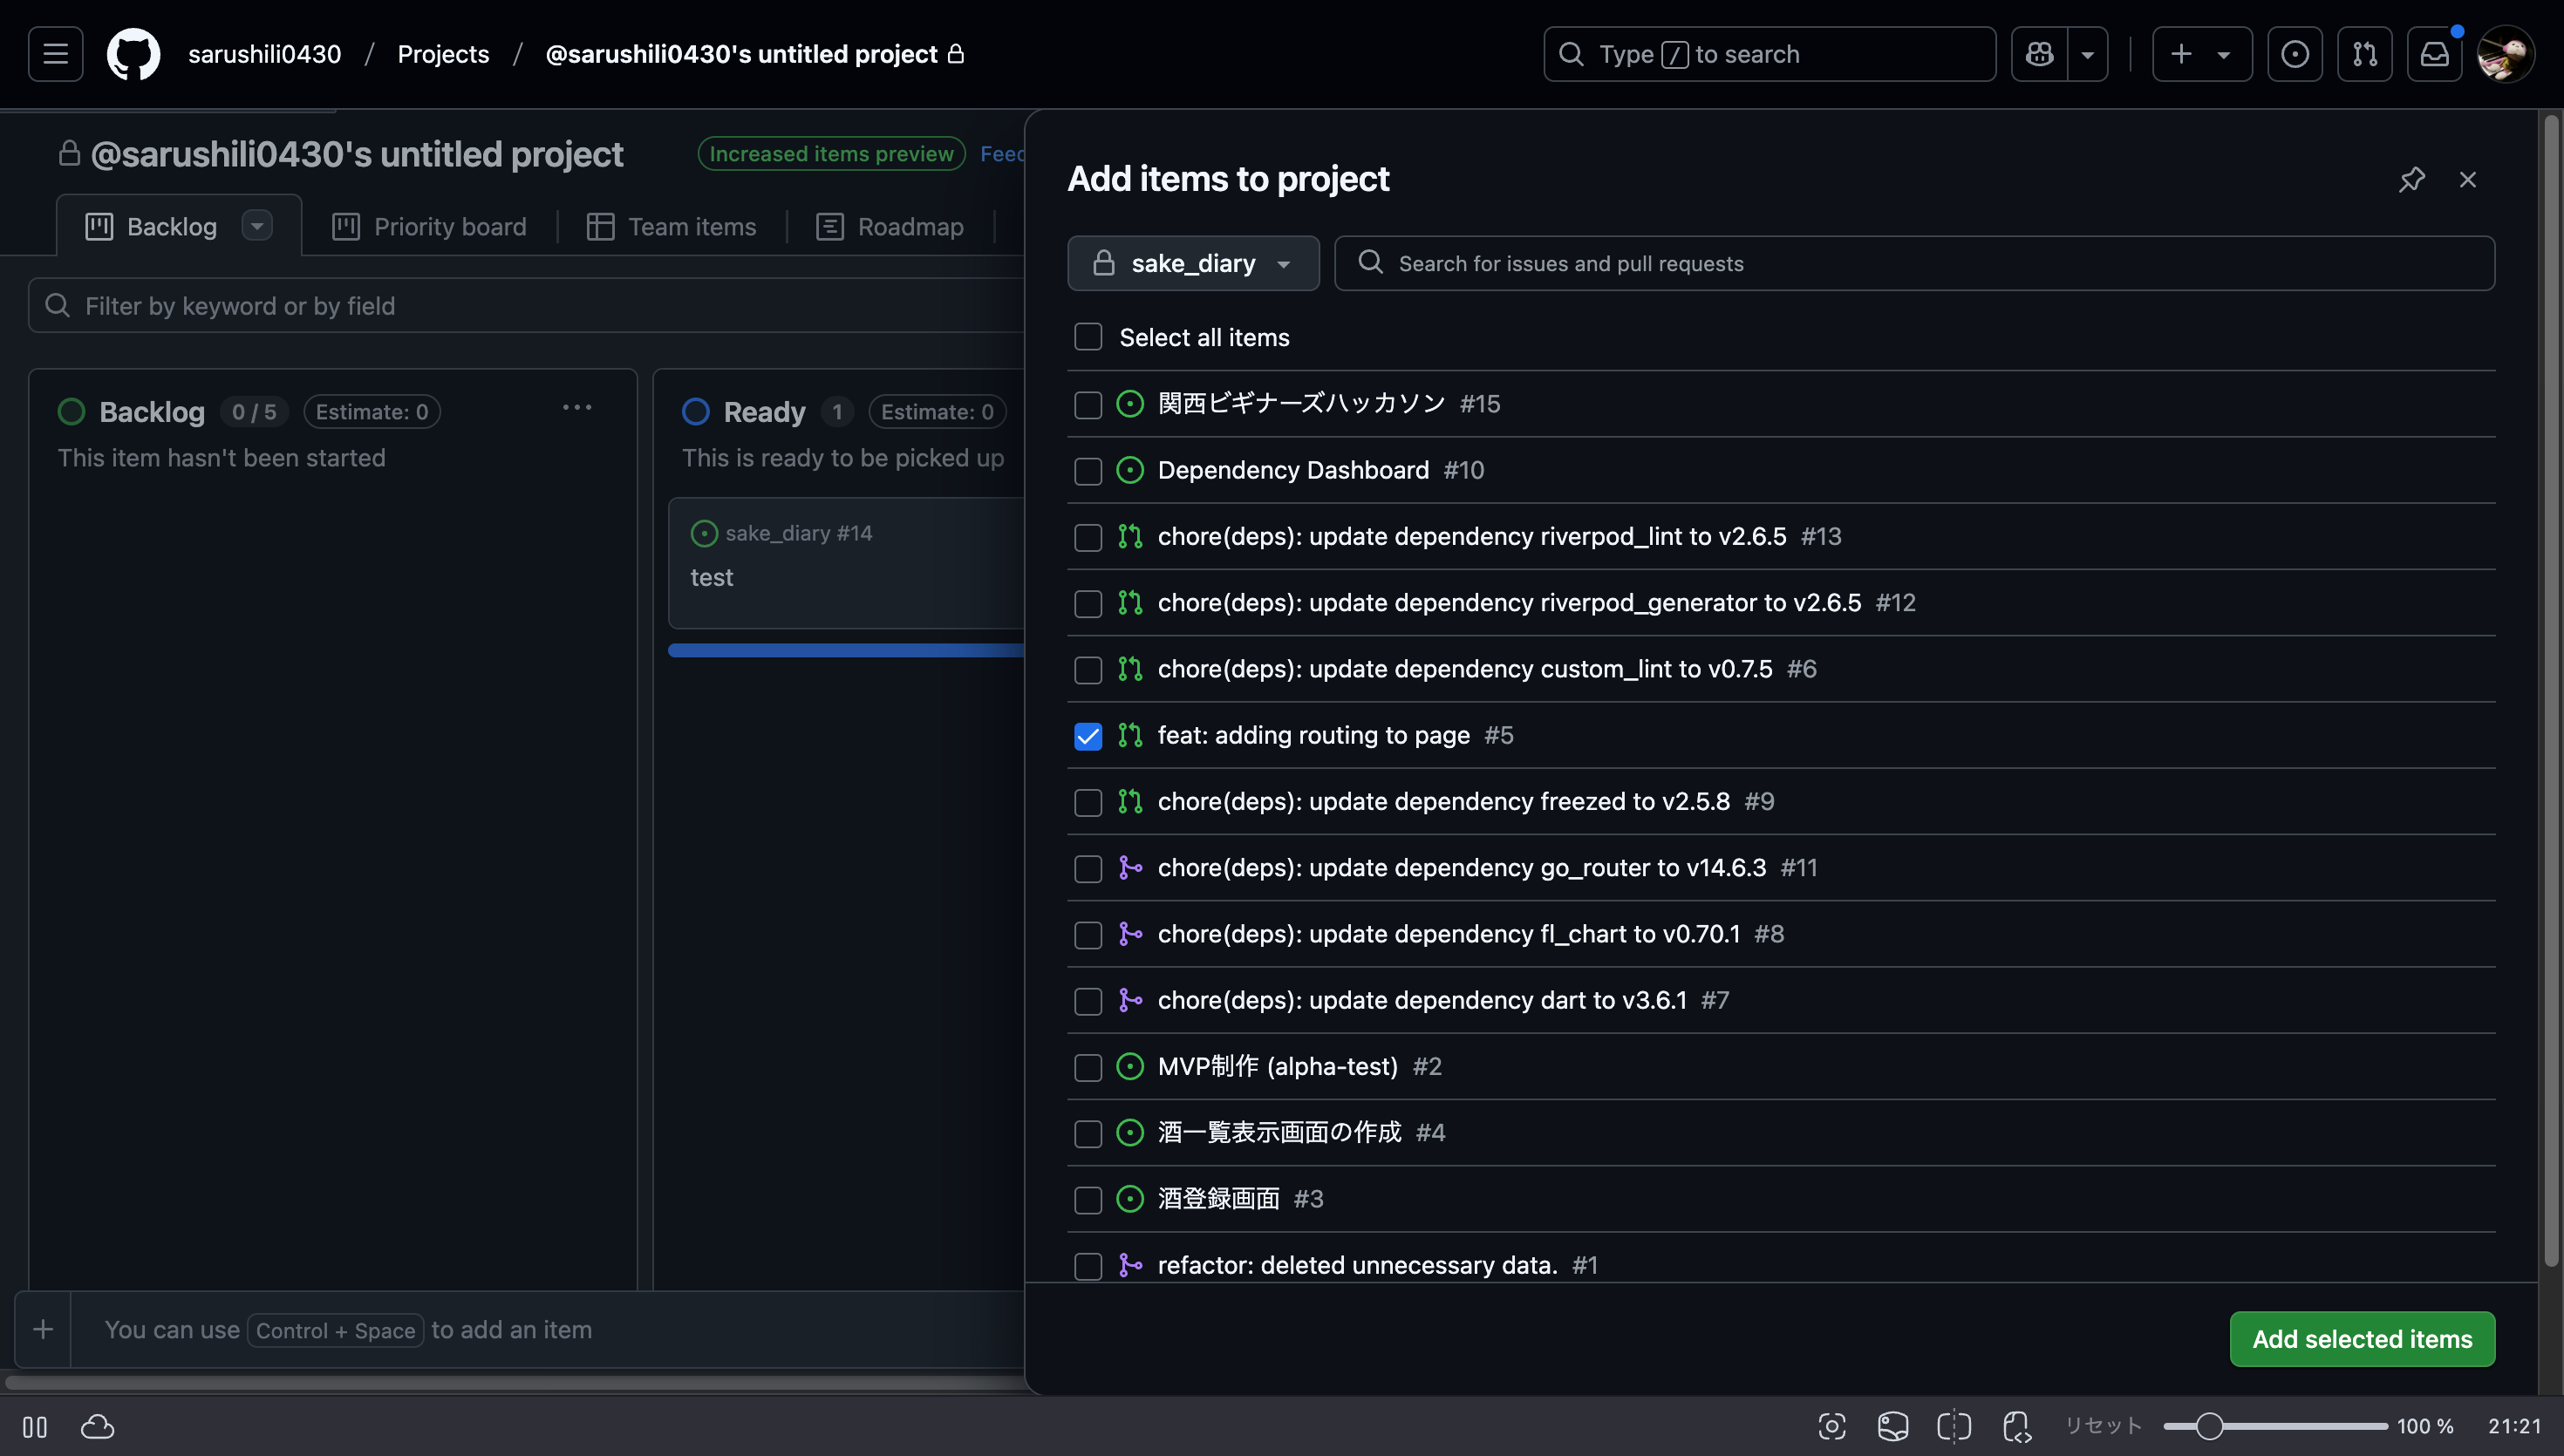
Task: Open Backlog column three-dot menu
Action: [x=577, y=408]
